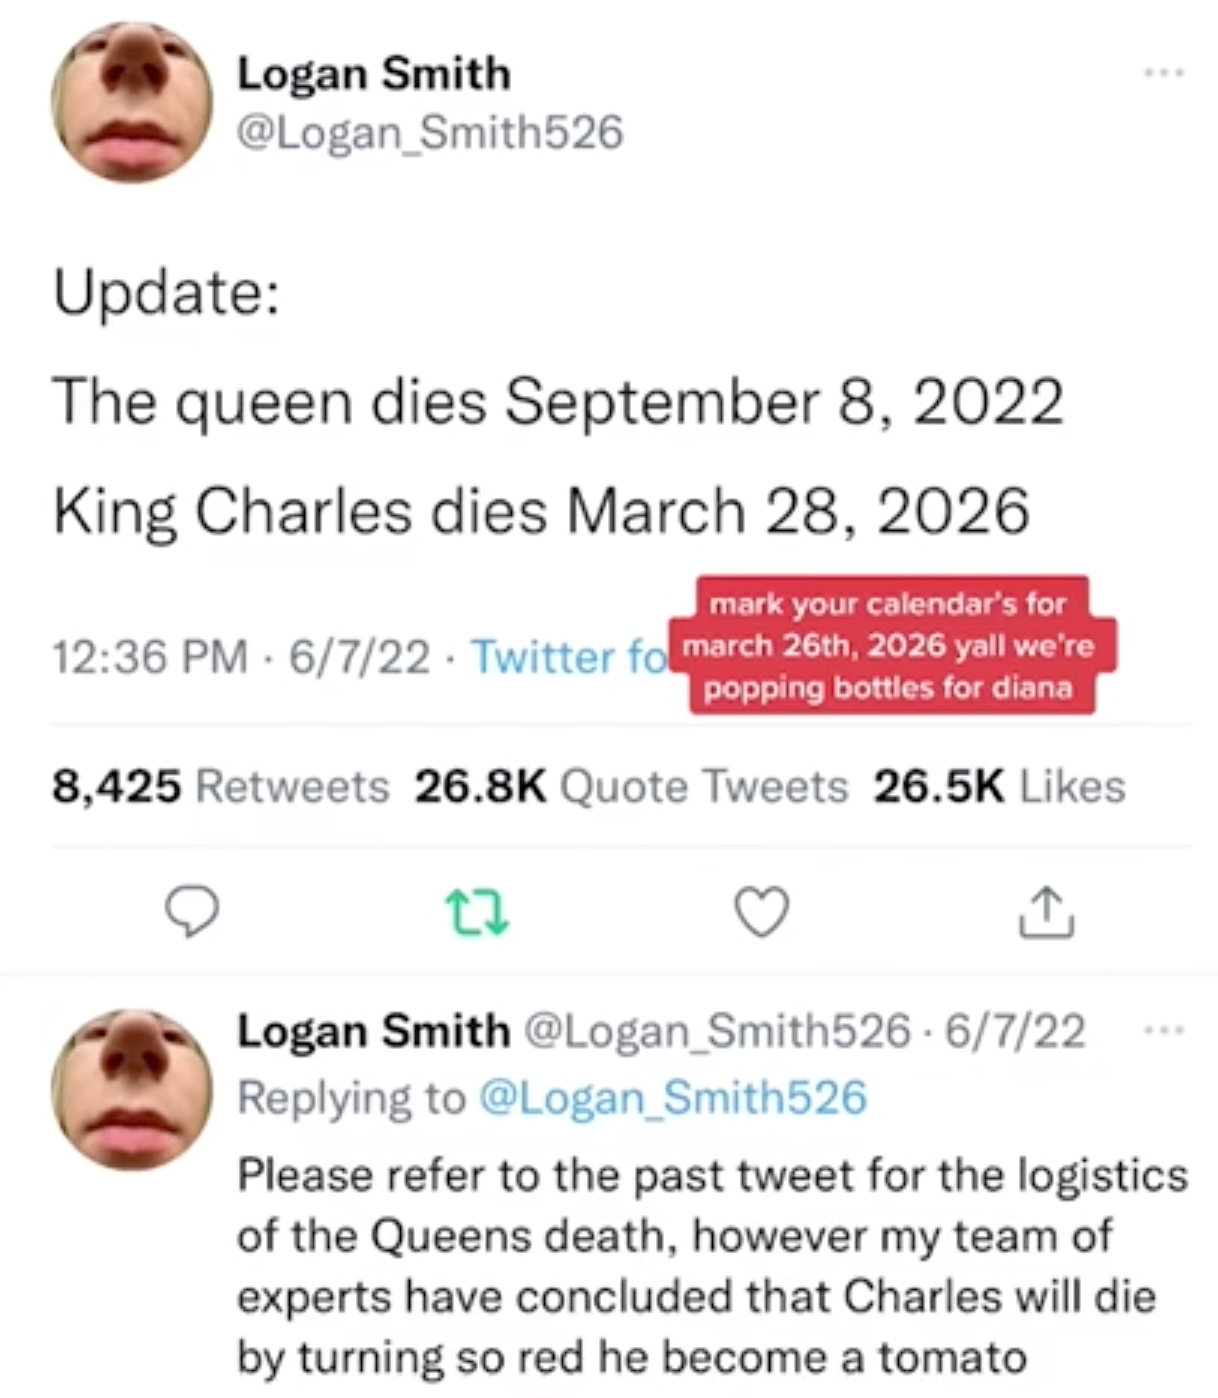View the 8,425 Retweets list
The height and width of the screenshot is (1398, 1218).
(x=220, y=786)
